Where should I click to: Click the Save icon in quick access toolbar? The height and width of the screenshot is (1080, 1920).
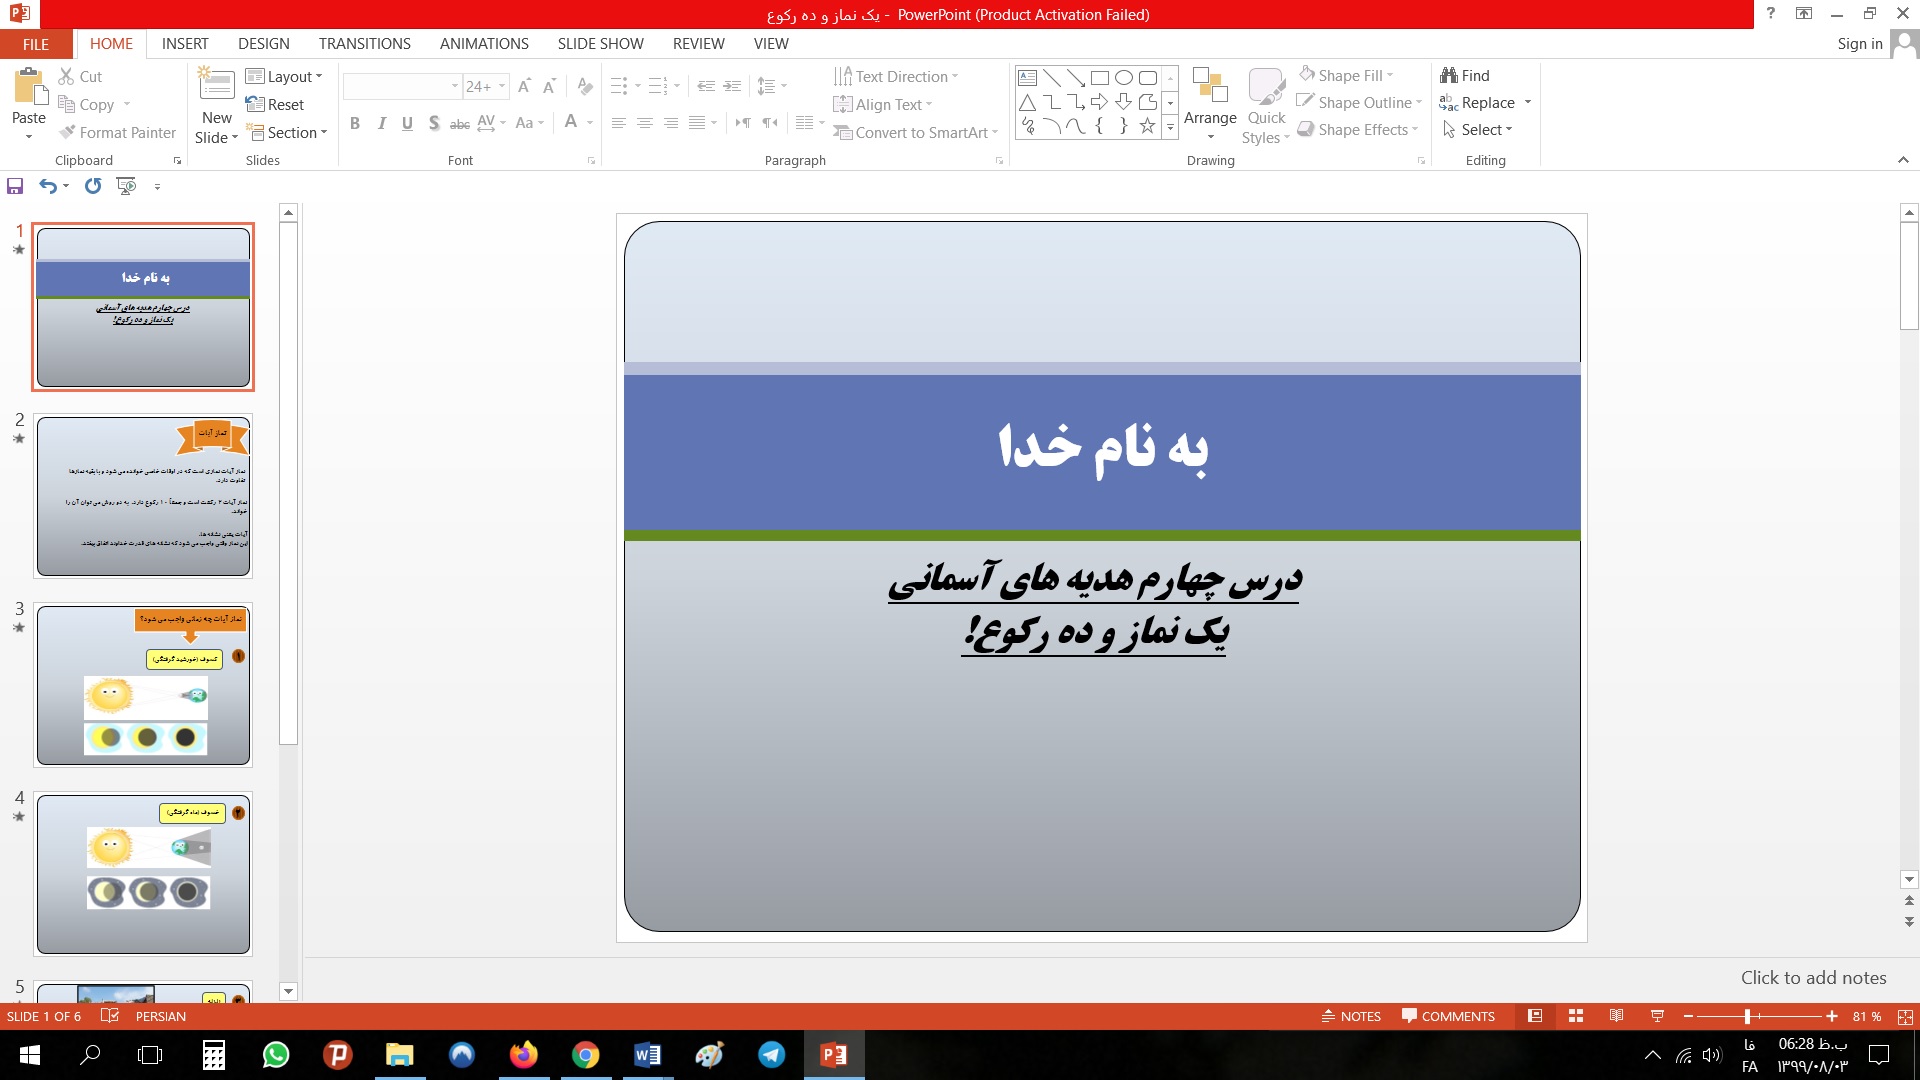point(15,186)
